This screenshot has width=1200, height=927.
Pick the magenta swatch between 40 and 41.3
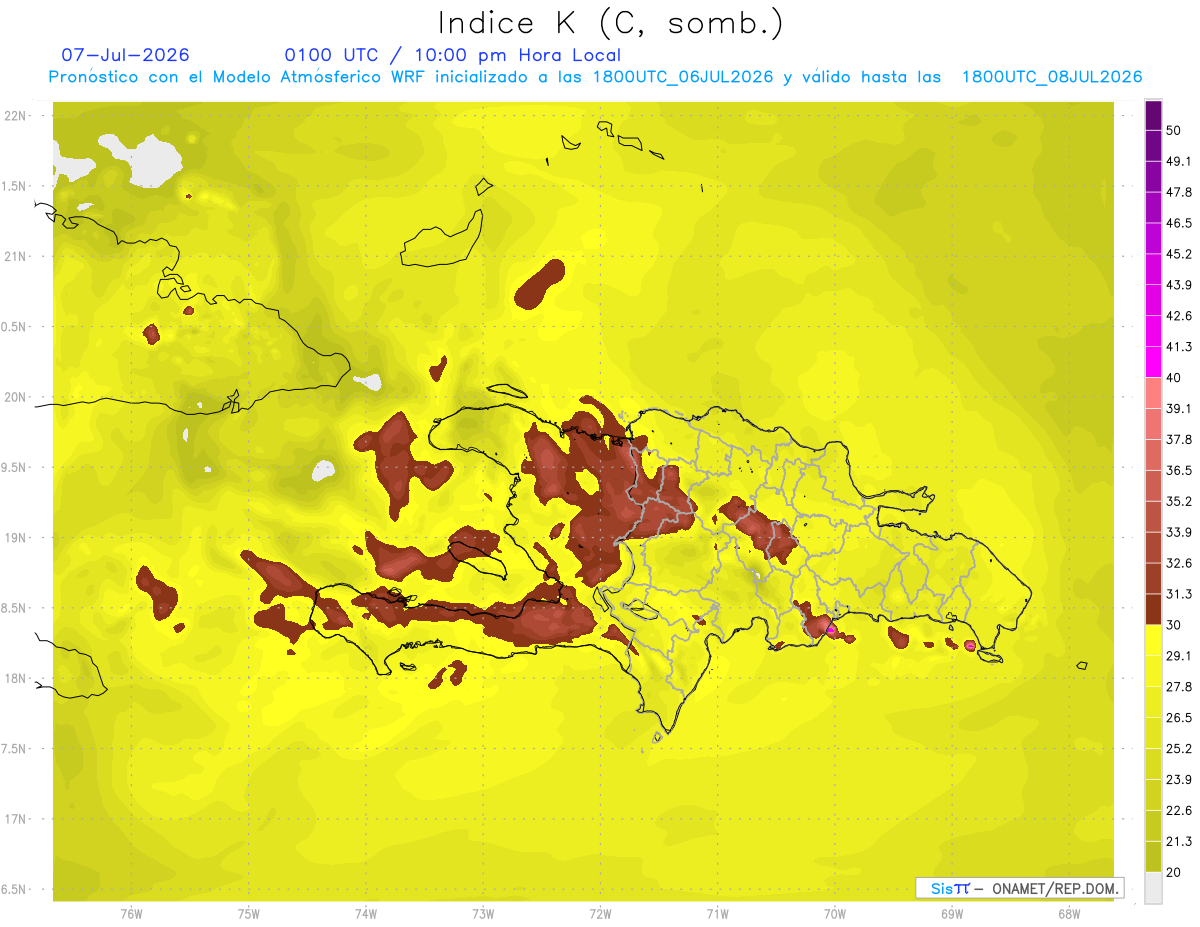pyautogui.click(x=1153, y=362)
